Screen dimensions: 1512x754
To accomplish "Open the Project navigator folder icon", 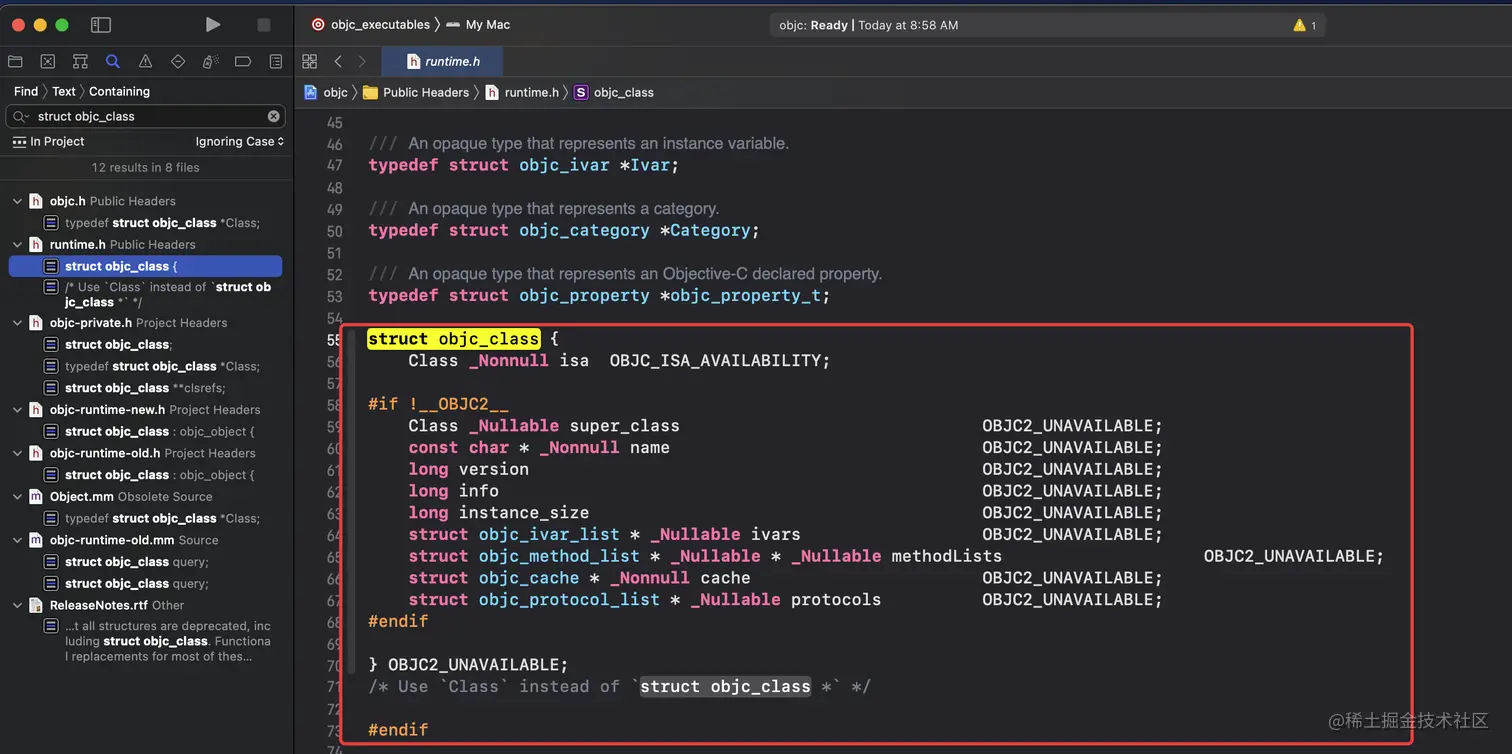I will click(15, 62).
